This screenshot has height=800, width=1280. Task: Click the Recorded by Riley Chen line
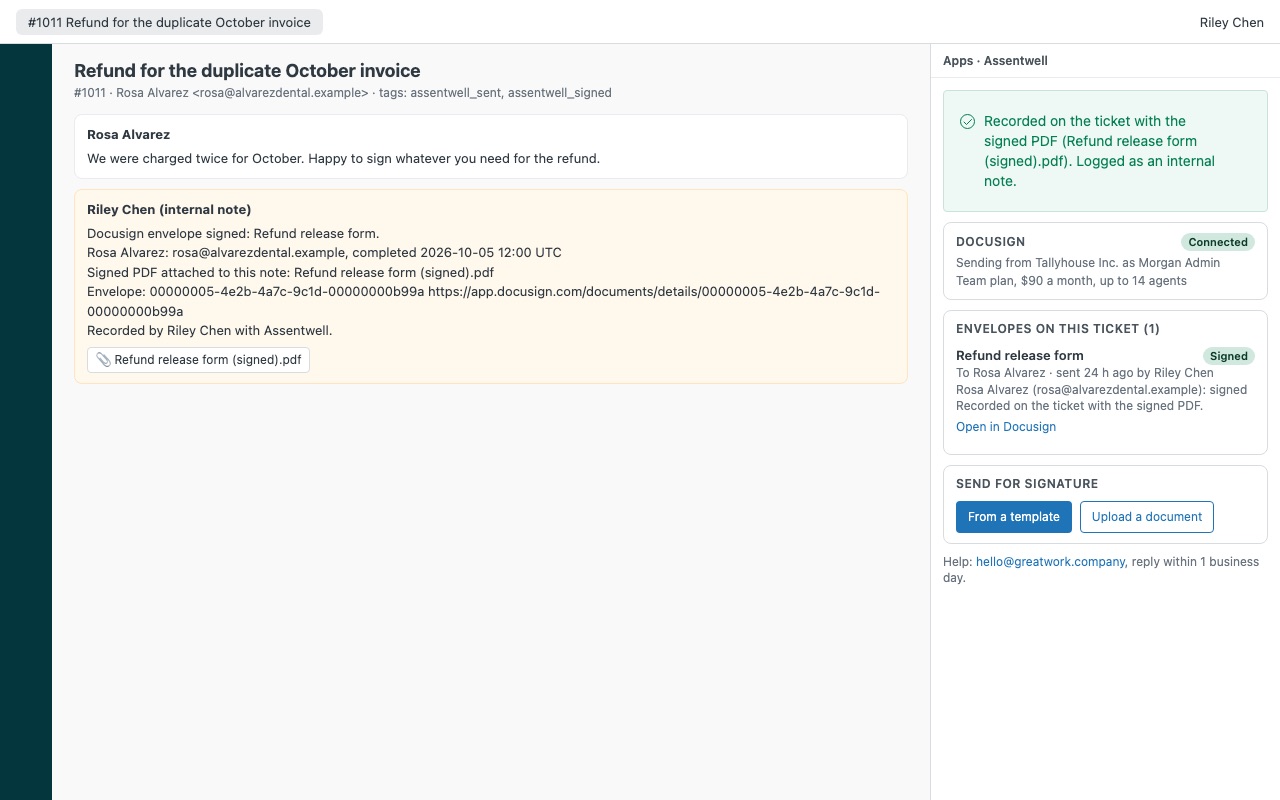209,331
